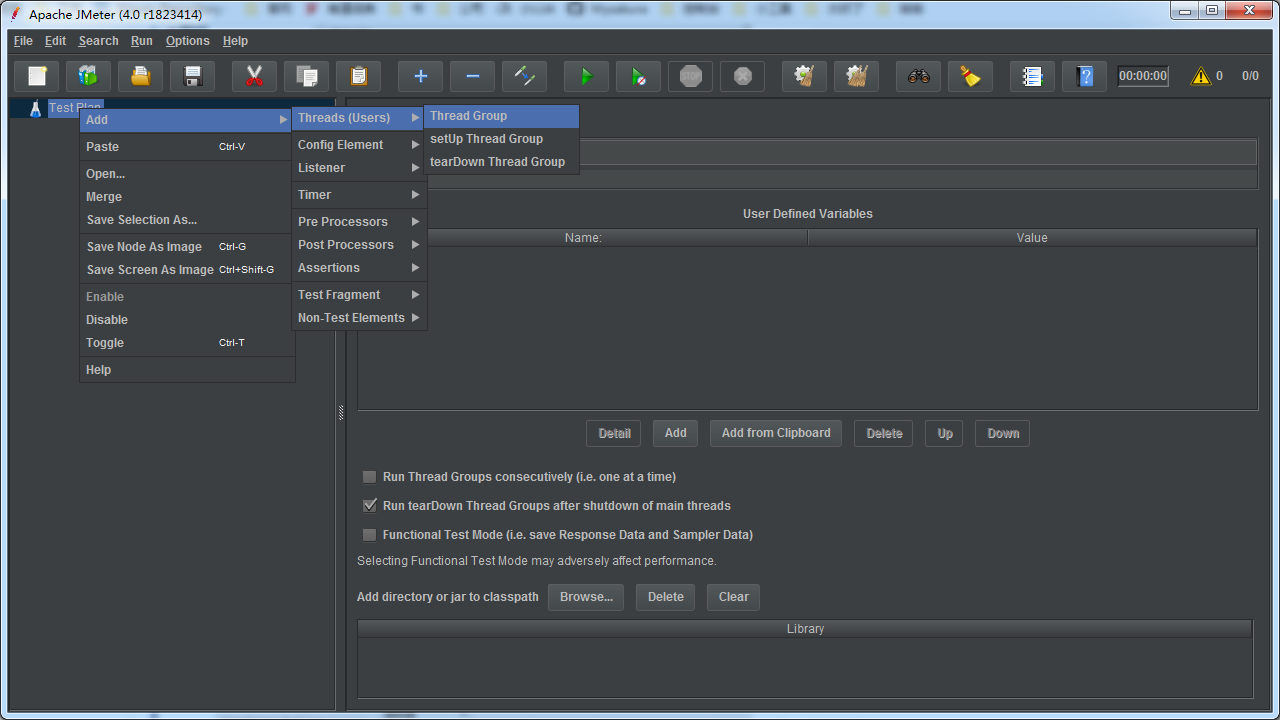The image size is (1280, 720).
Task: Click the Open file folder icon
Action: click(141, 76)
